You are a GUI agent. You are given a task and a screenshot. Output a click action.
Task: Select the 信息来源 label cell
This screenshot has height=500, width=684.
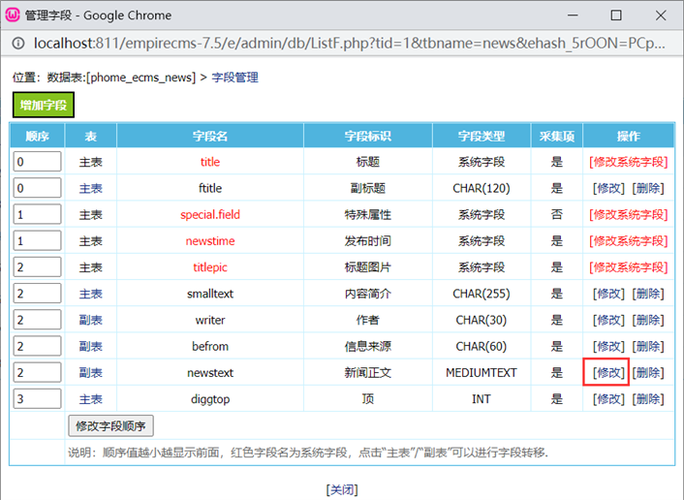pos(368,346)
